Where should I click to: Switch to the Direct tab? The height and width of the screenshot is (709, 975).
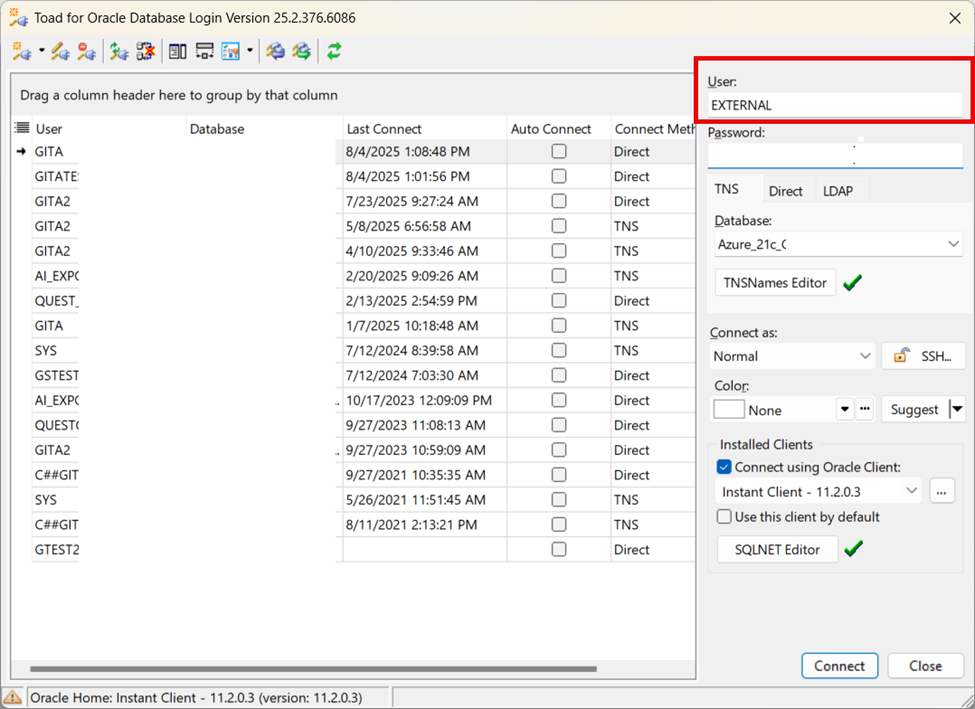[x=785, y=191]
